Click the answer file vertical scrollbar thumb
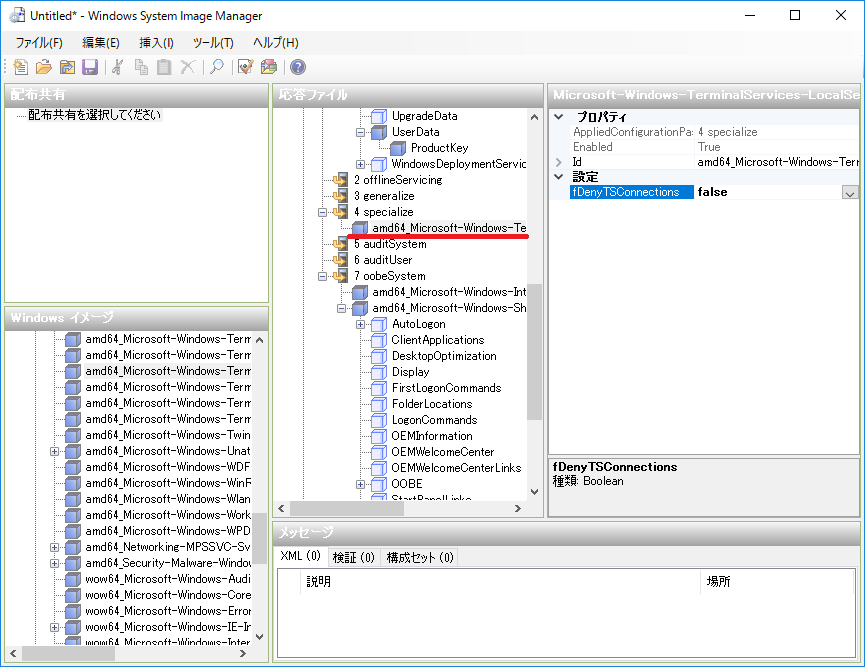 [x=534, y=352]
